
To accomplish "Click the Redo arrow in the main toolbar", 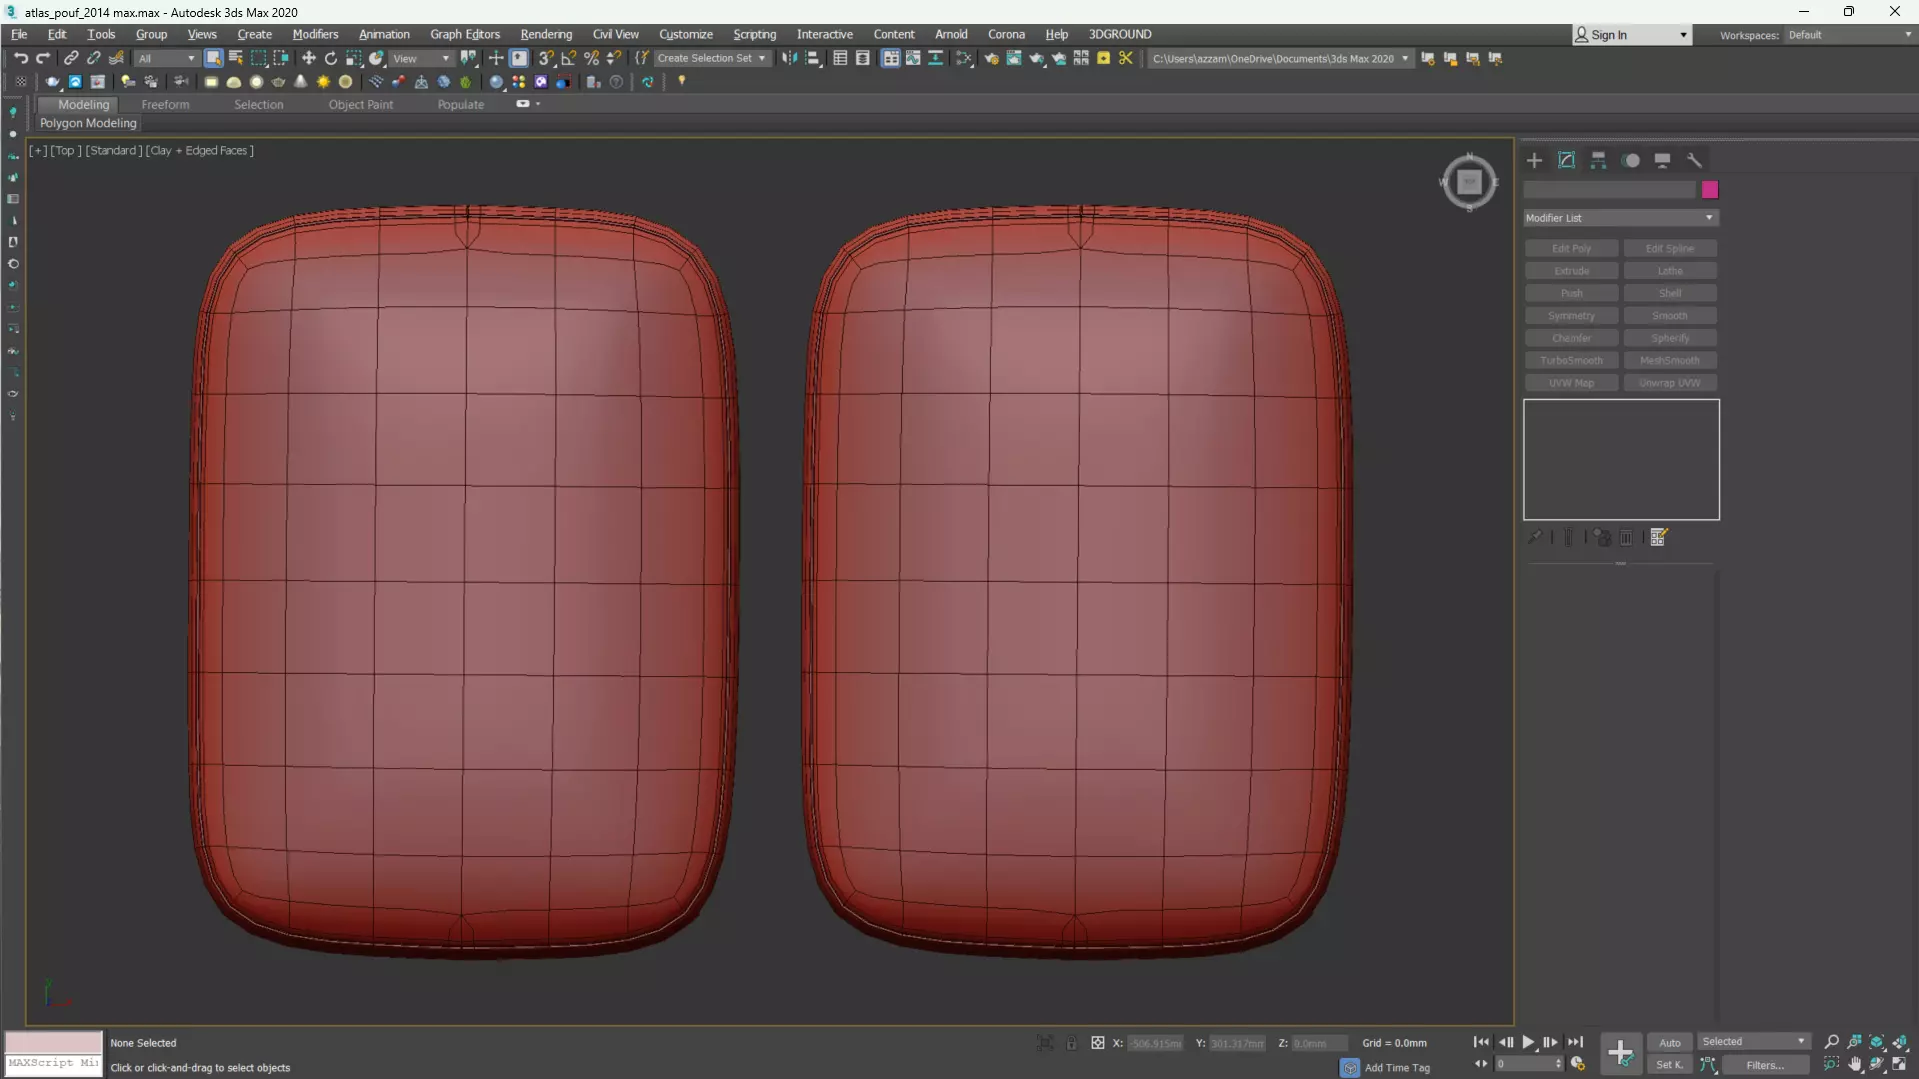I will click(43, 58).
